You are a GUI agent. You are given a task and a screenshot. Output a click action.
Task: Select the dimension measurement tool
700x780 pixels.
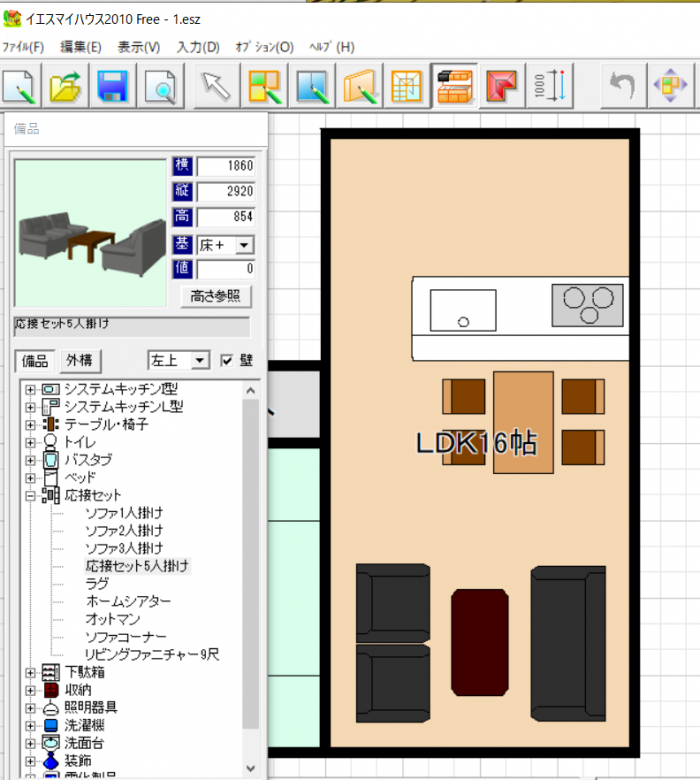coord(550,86)
